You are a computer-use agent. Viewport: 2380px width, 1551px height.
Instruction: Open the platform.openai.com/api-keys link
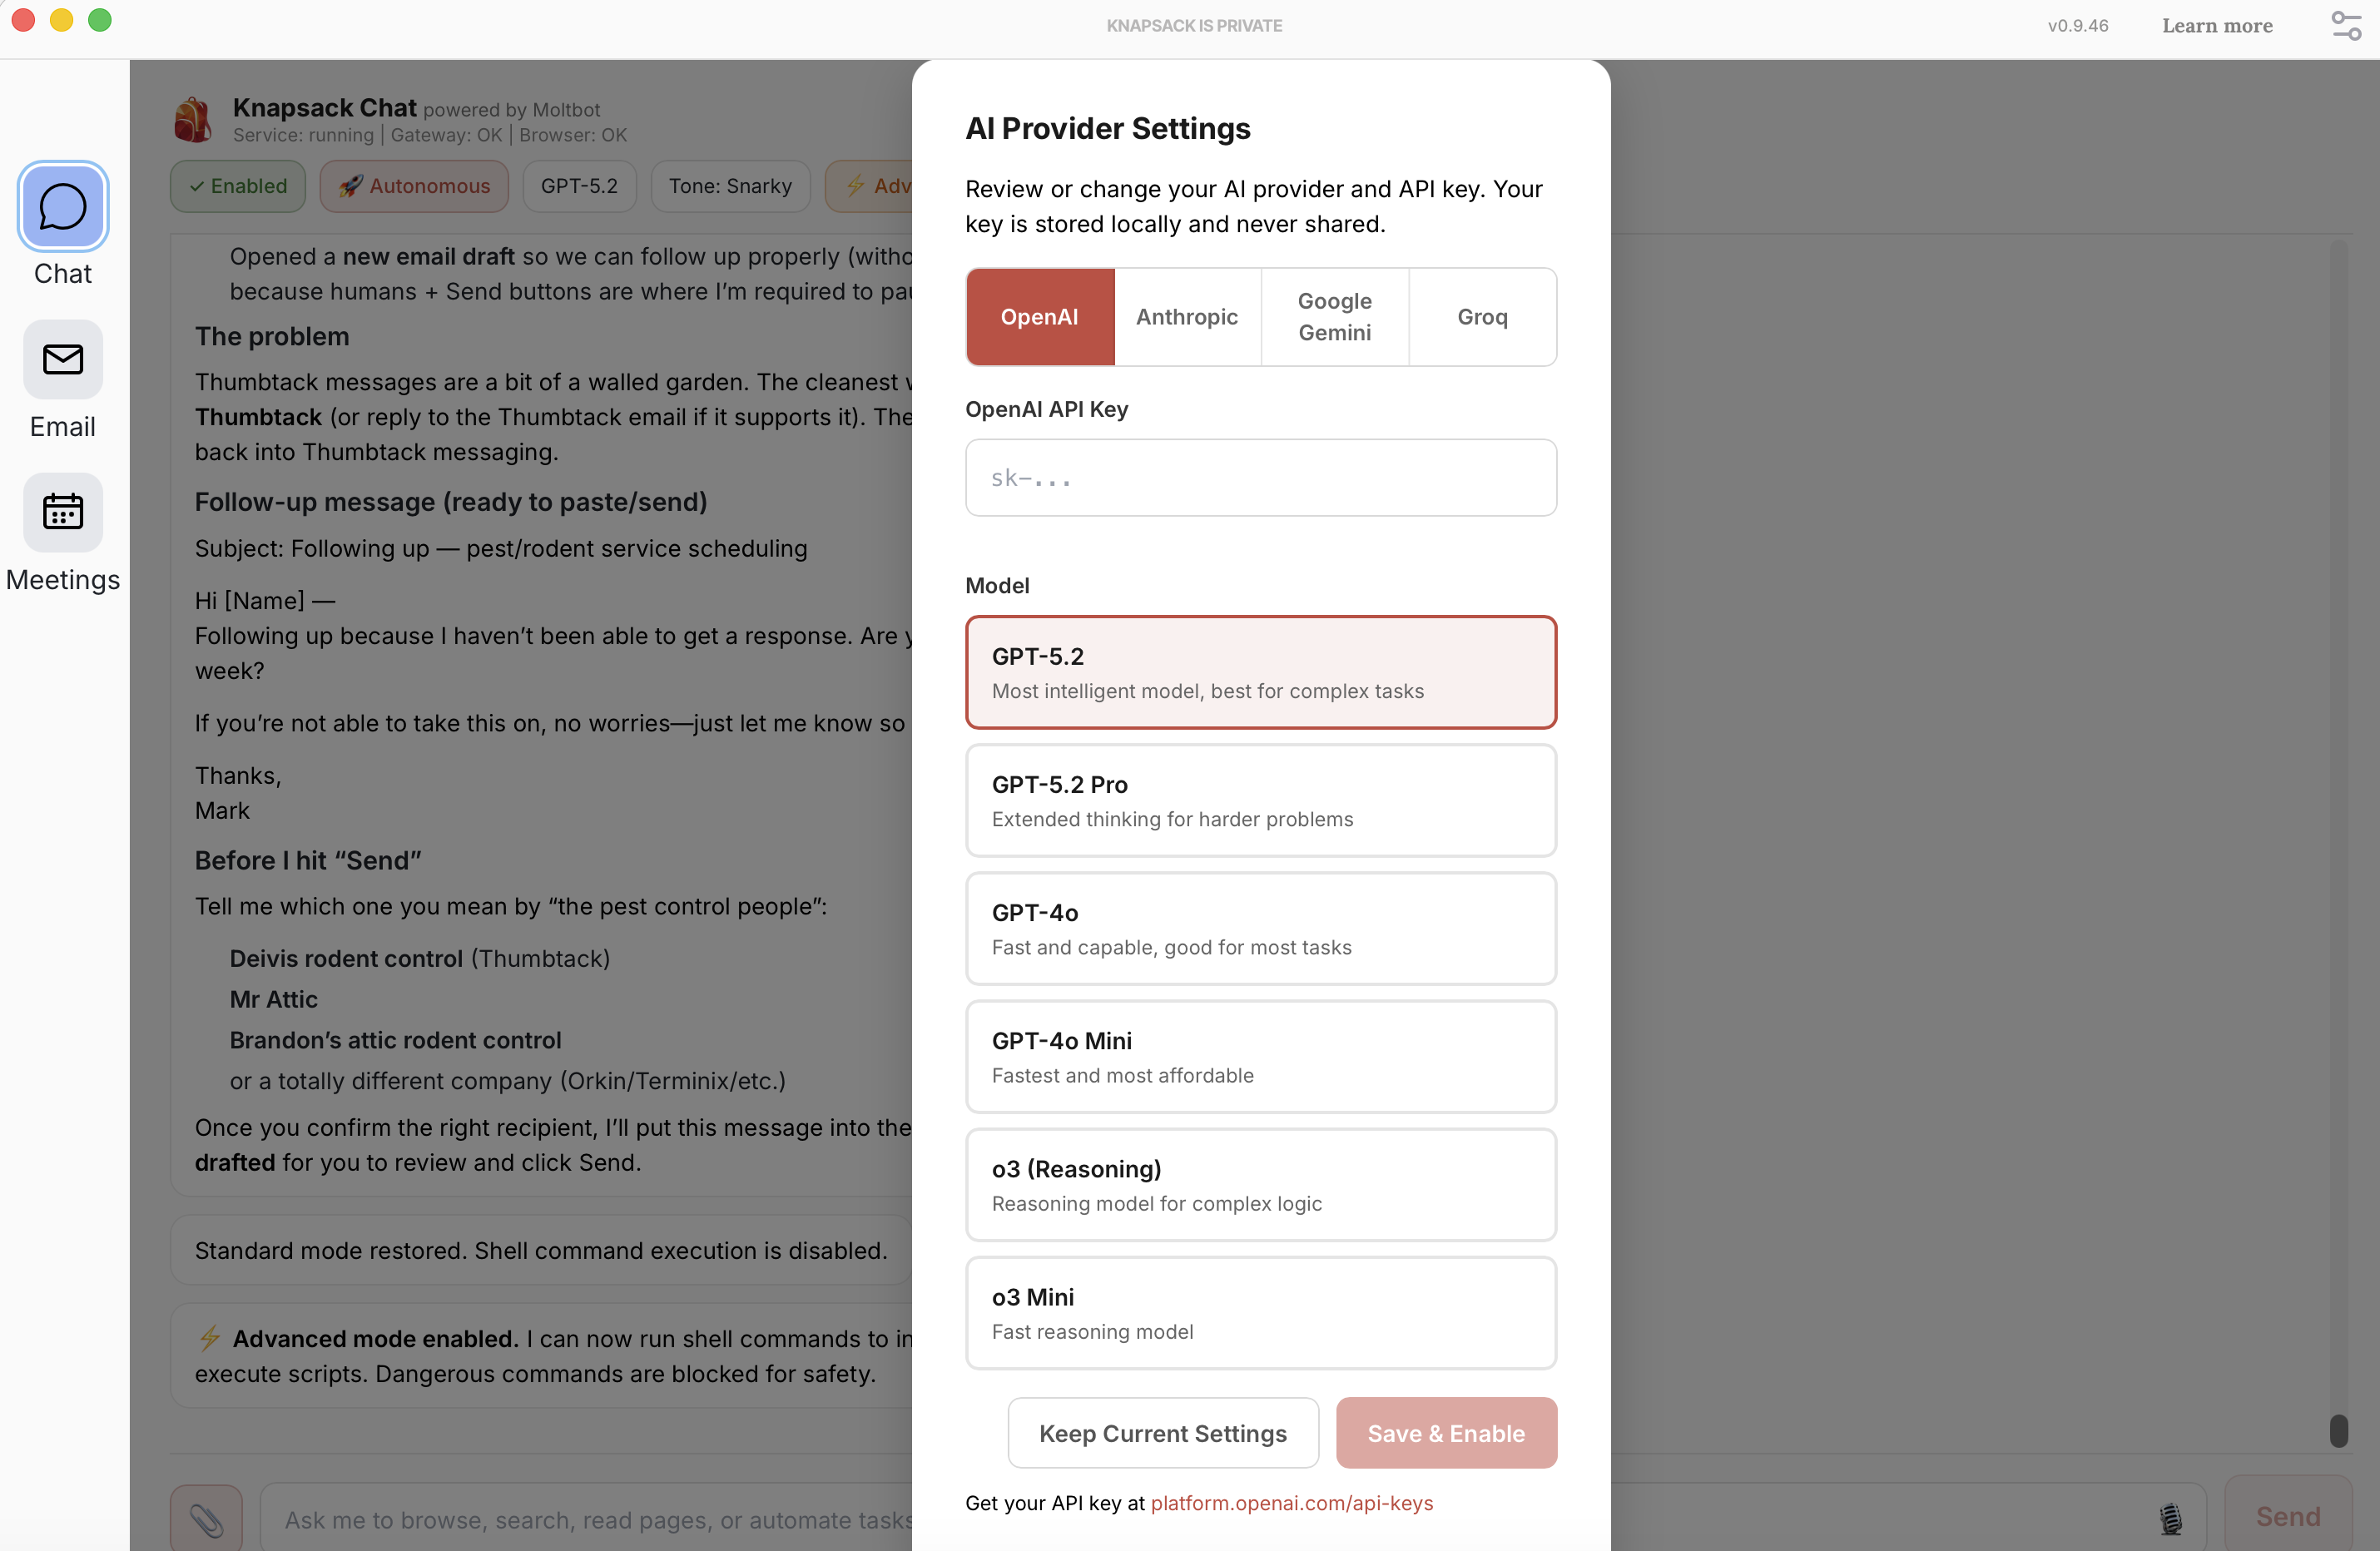1292,1503
